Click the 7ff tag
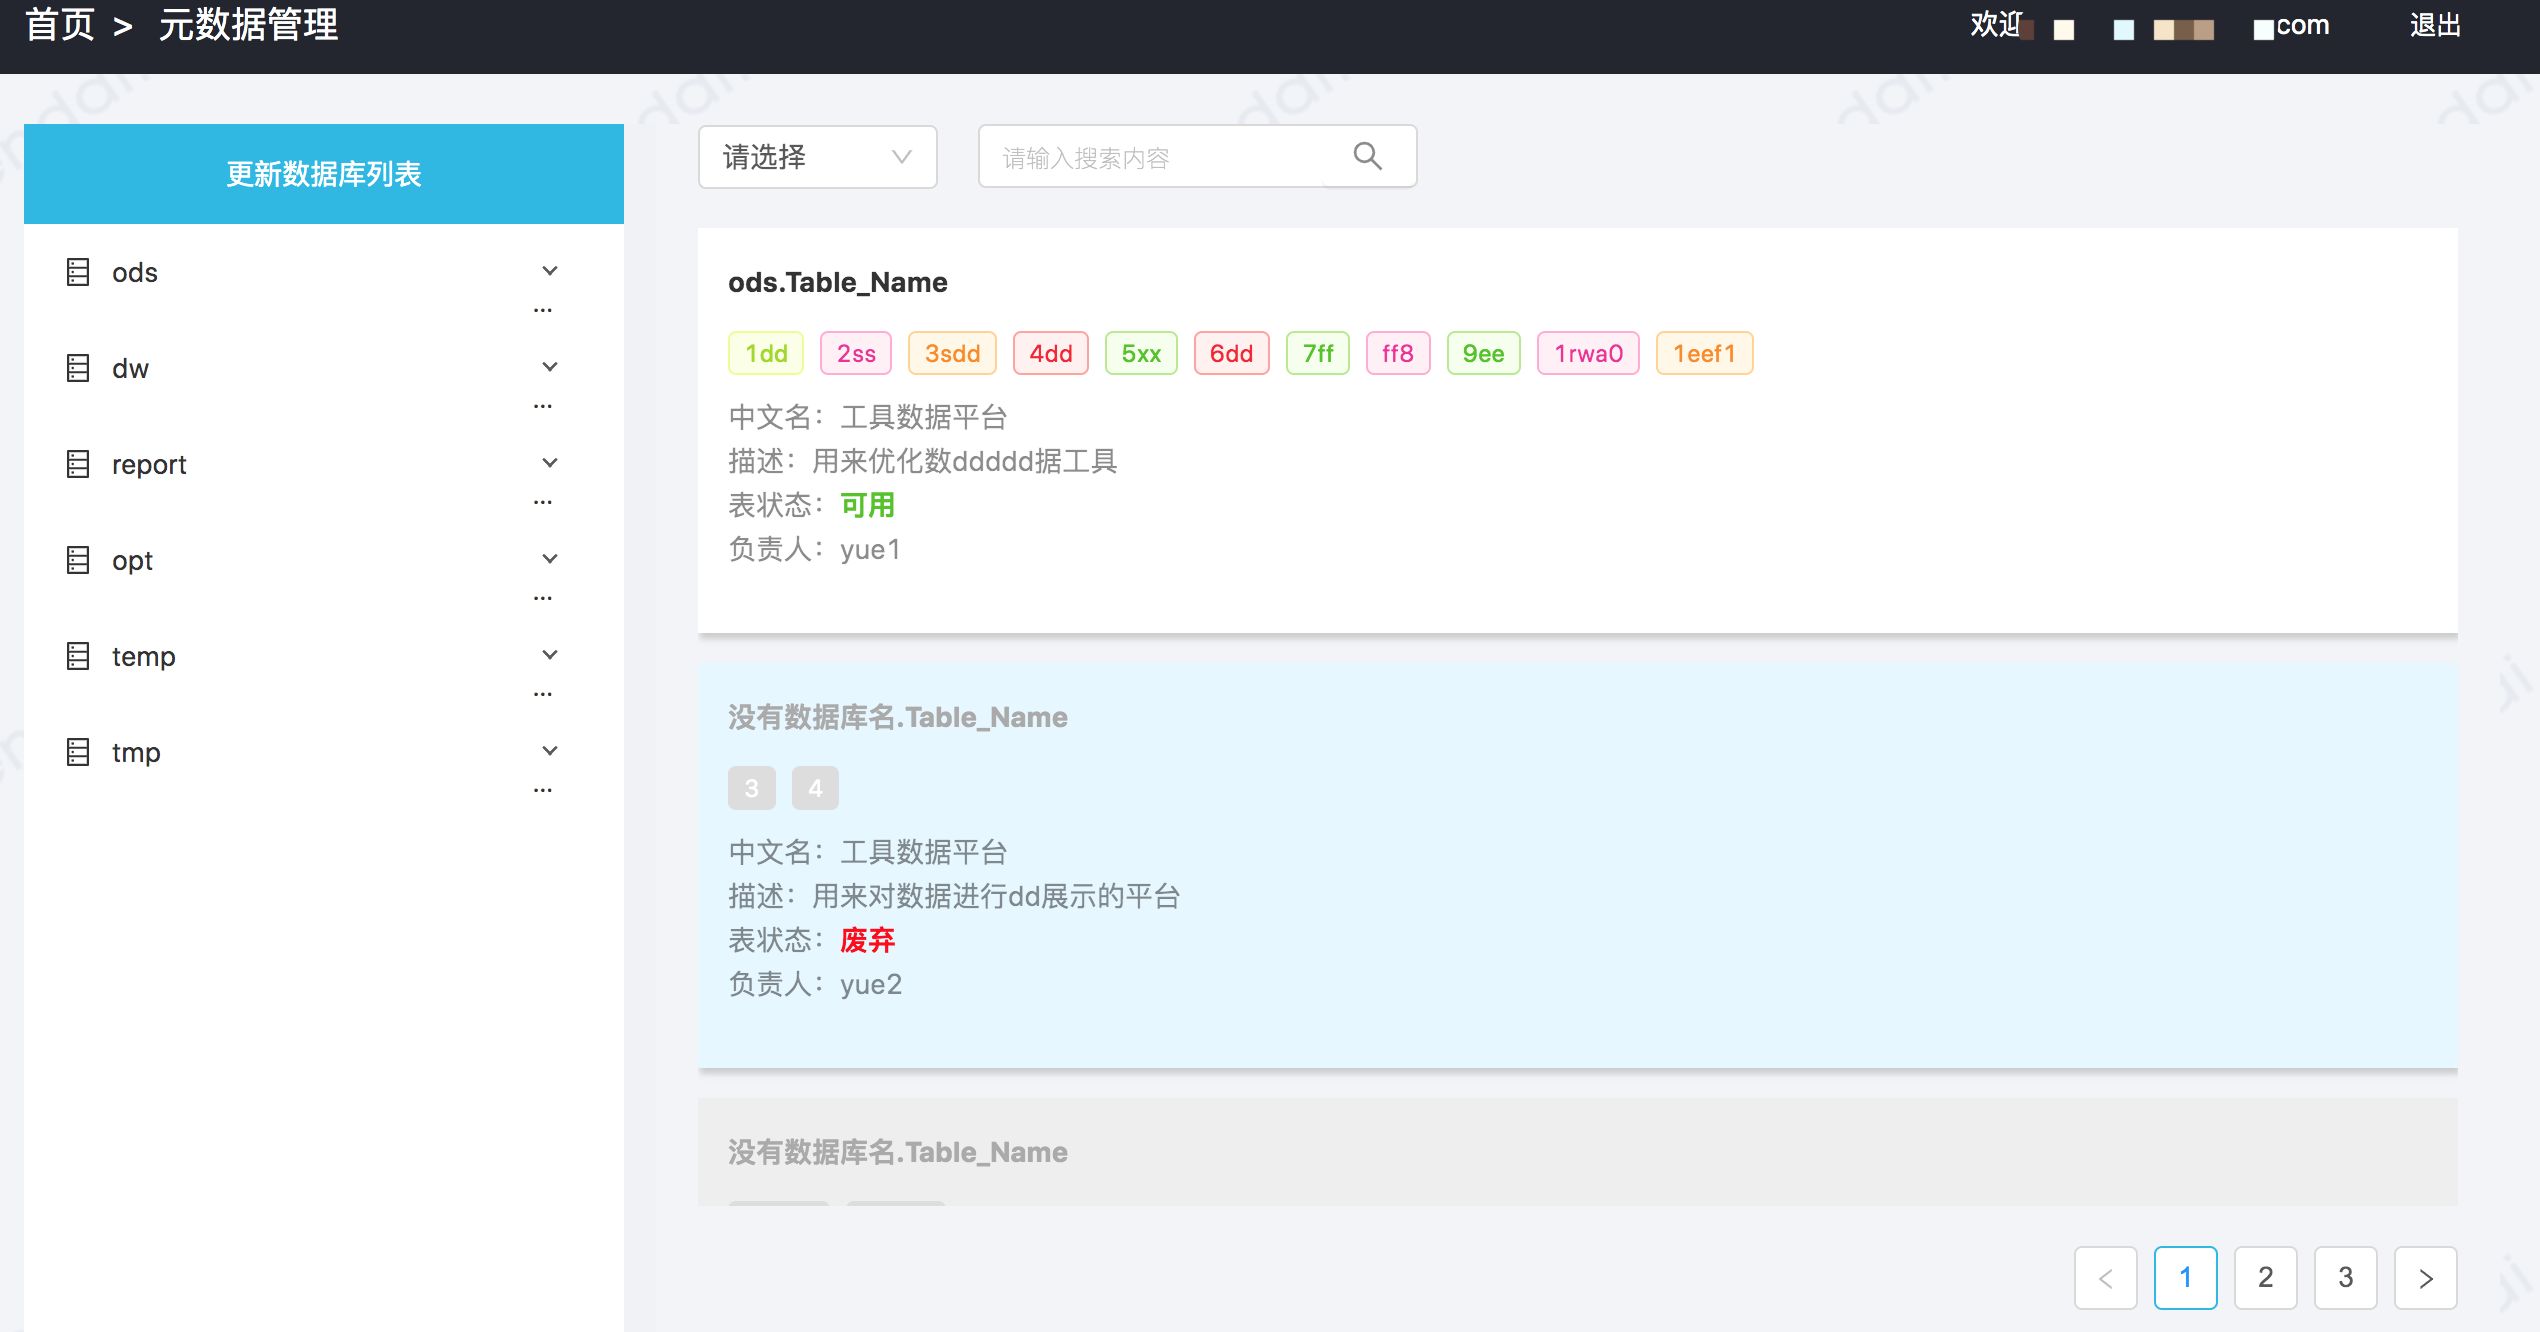The width and height of the screenshot is (2540, 1332). click(1318, 353)
